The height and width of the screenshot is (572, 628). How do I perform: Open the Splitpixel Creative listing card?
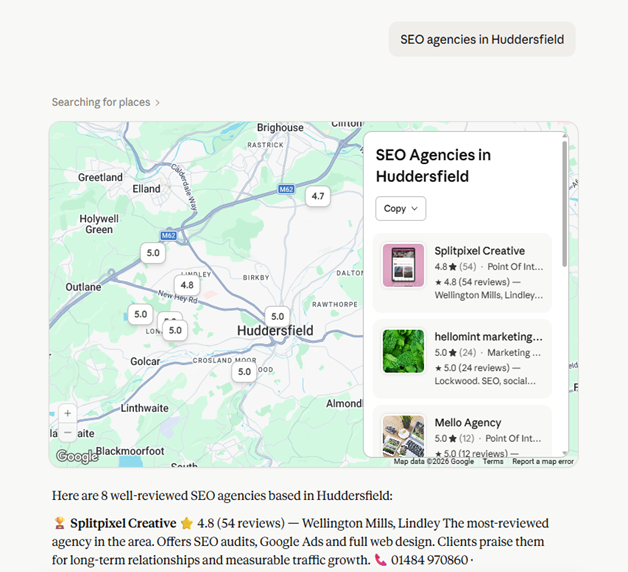tap(462, 273)
